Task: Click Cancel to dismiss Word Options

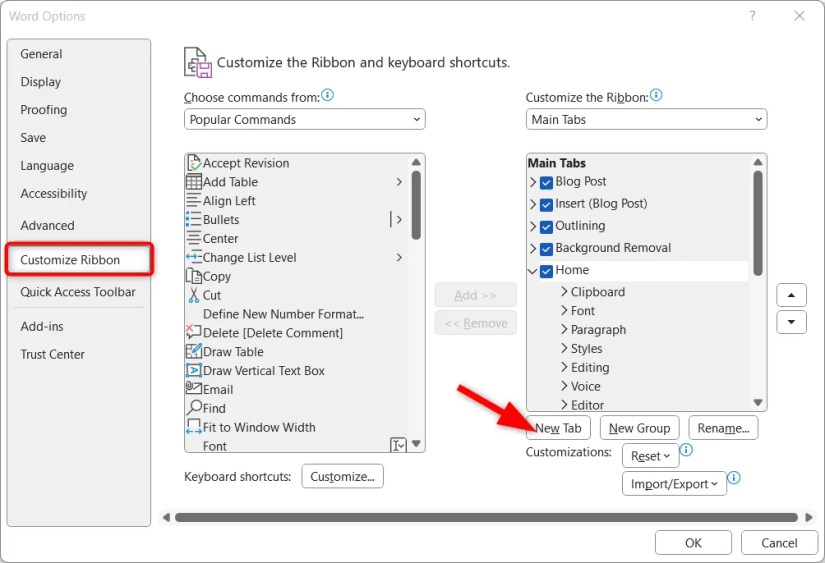Action: (779, 542)
